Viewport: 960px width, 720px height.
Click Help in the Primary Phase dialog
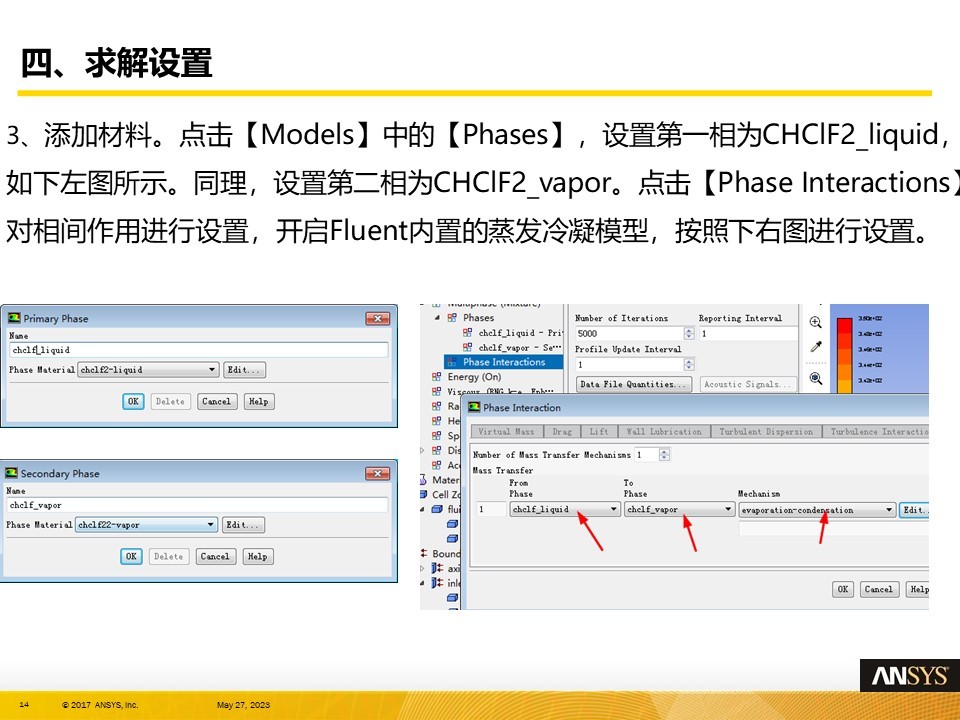pyautogui.click(x=258, y=402)
